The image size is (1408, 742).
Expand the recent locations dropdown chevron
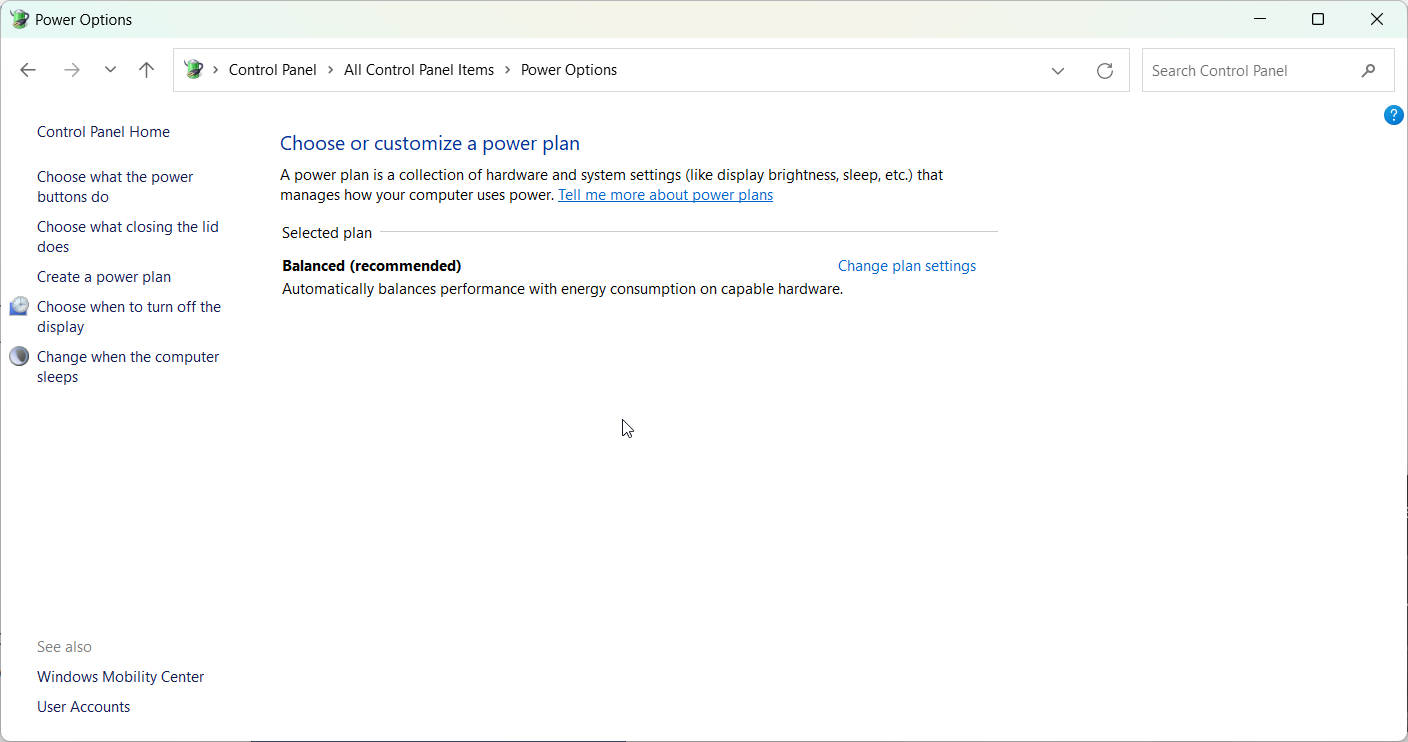point(110,70)
